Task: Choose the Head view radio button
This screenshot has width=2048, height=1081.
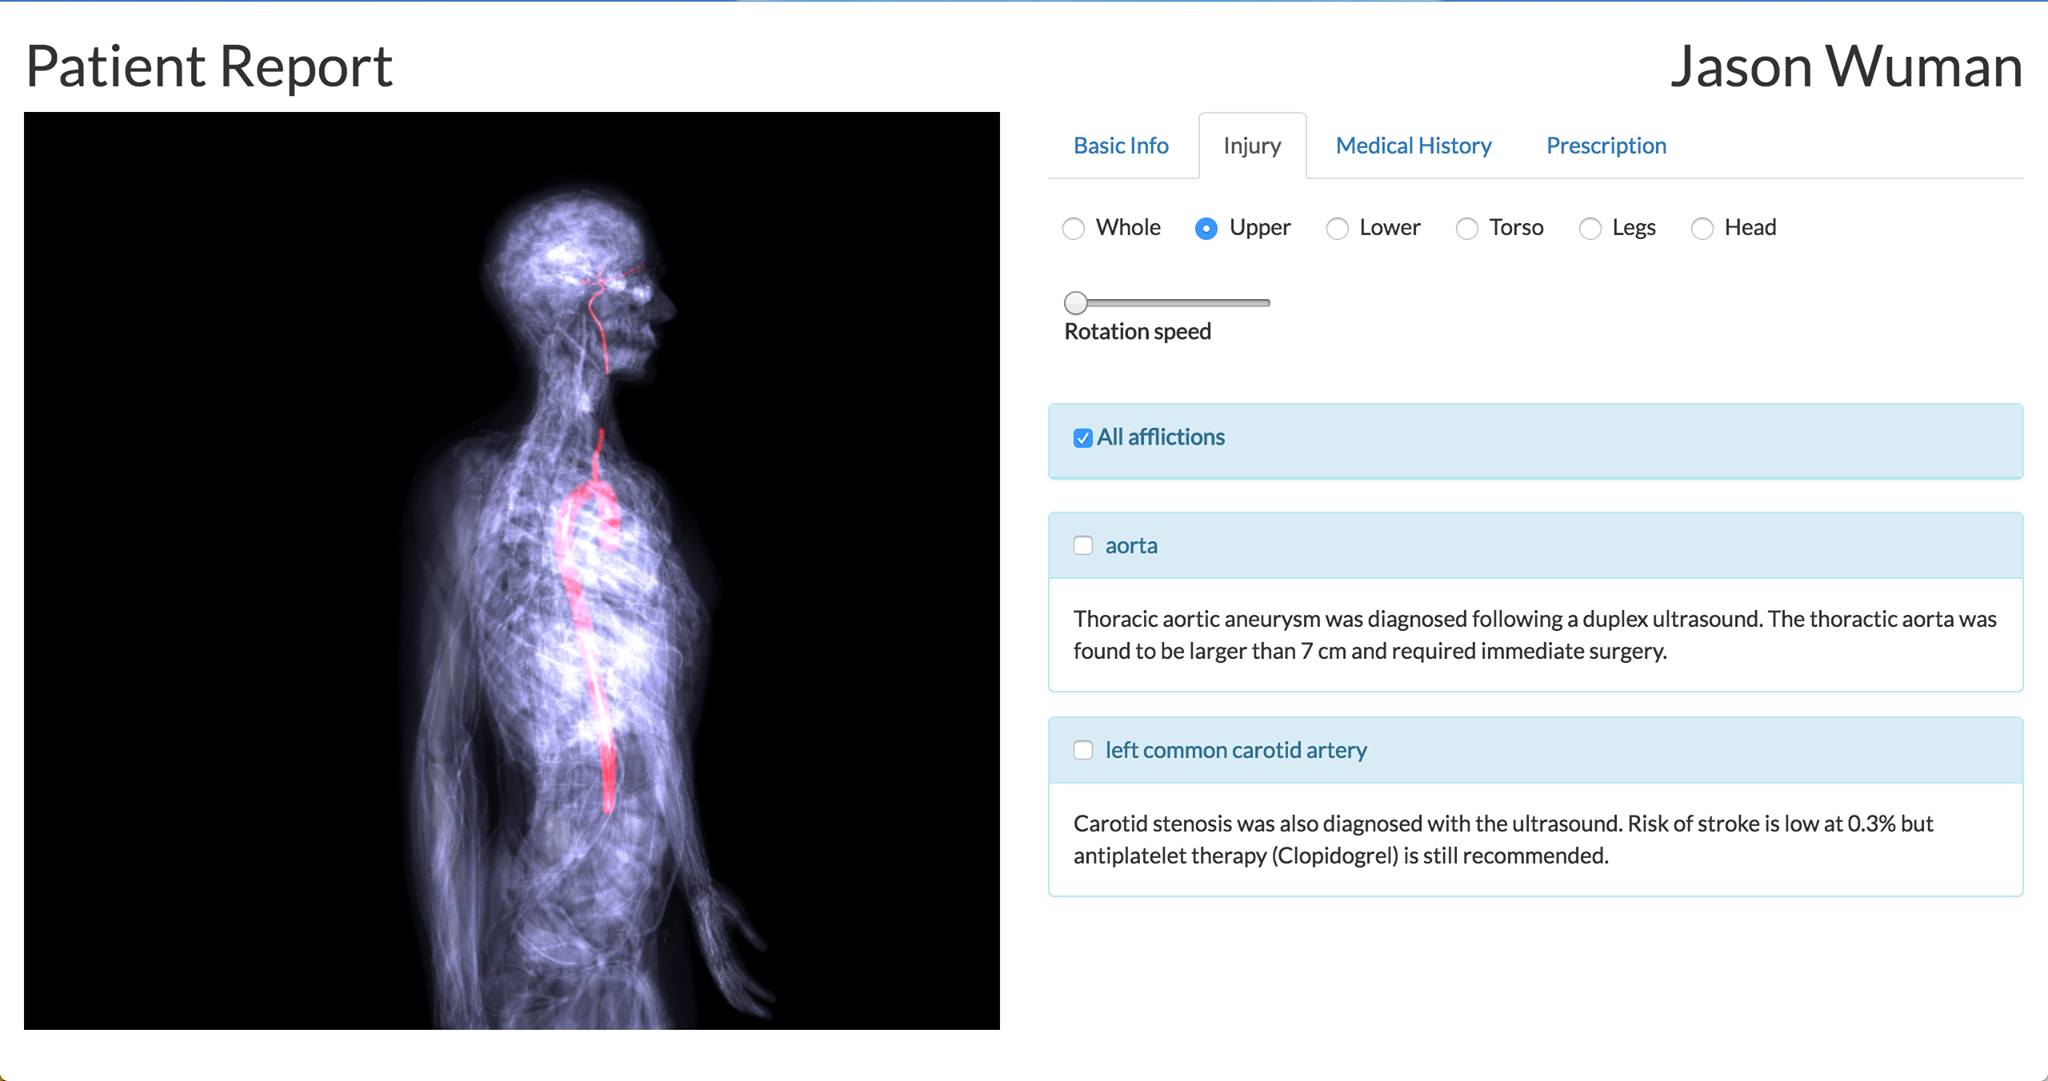Action: pyautogui.click(x=1702, y=229)
